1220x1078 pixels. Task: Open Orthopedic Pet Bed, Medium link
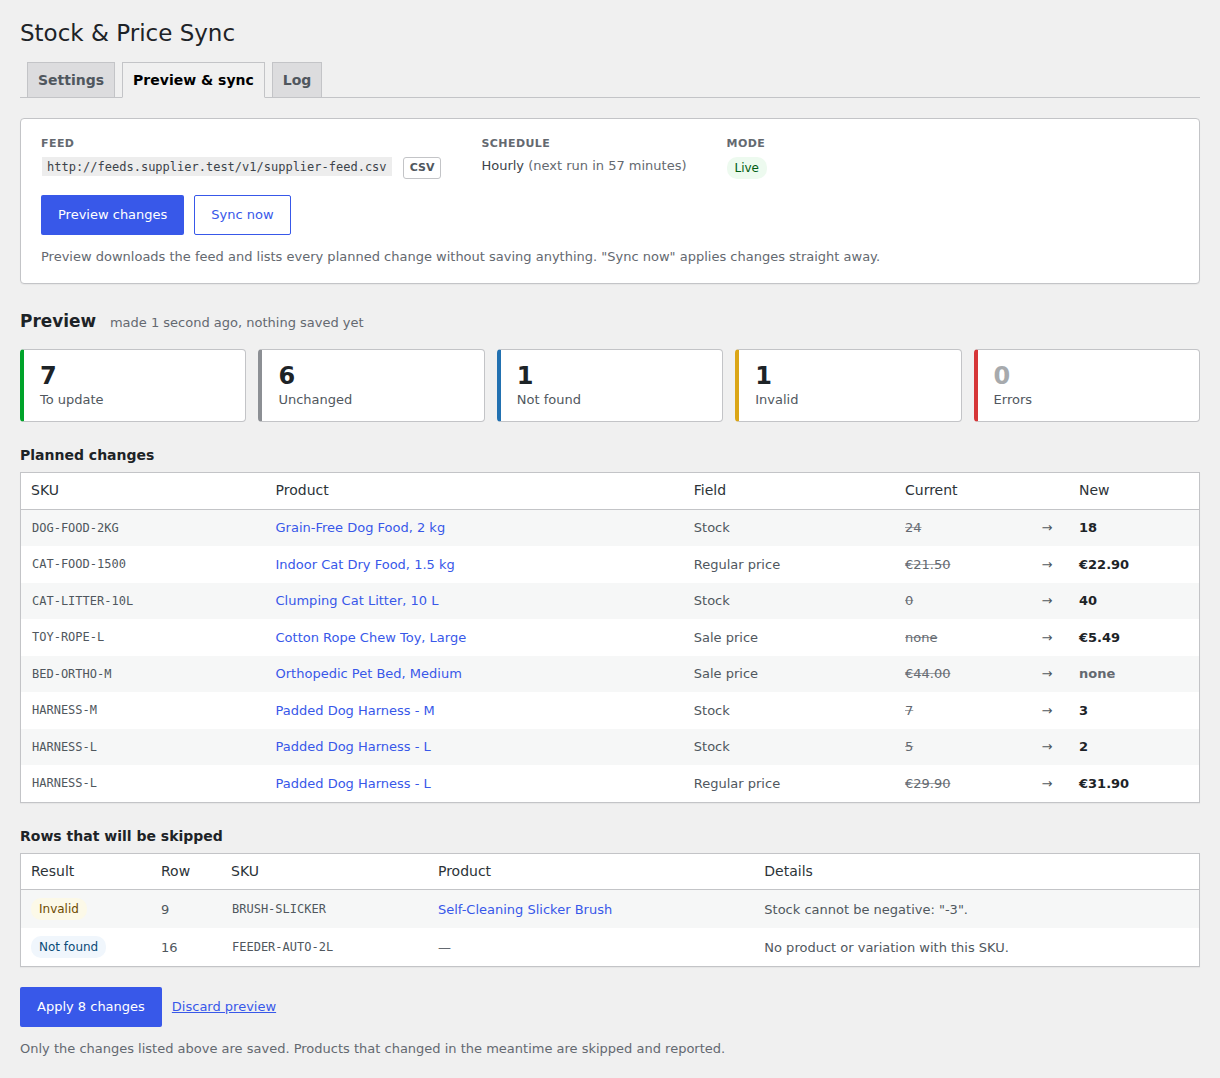tap(369, 674)
